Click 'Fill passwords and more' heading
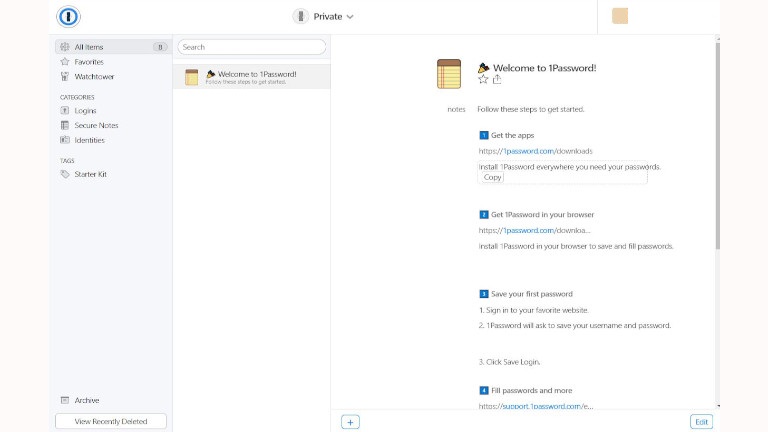 (531, 390)
